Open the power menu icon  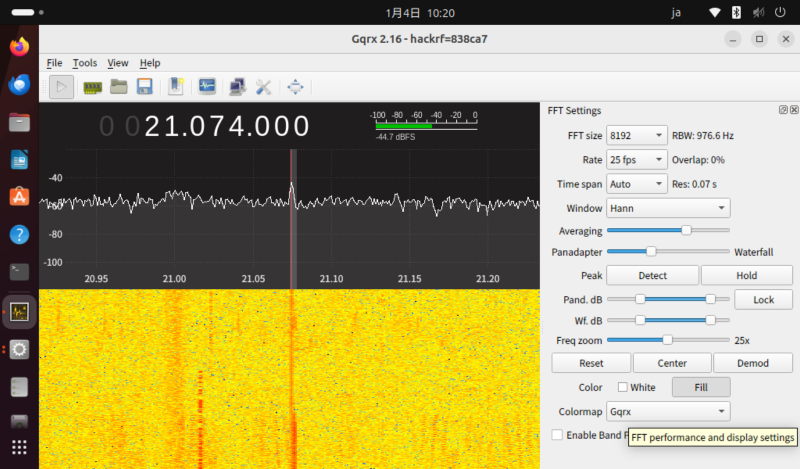[780, 12]
